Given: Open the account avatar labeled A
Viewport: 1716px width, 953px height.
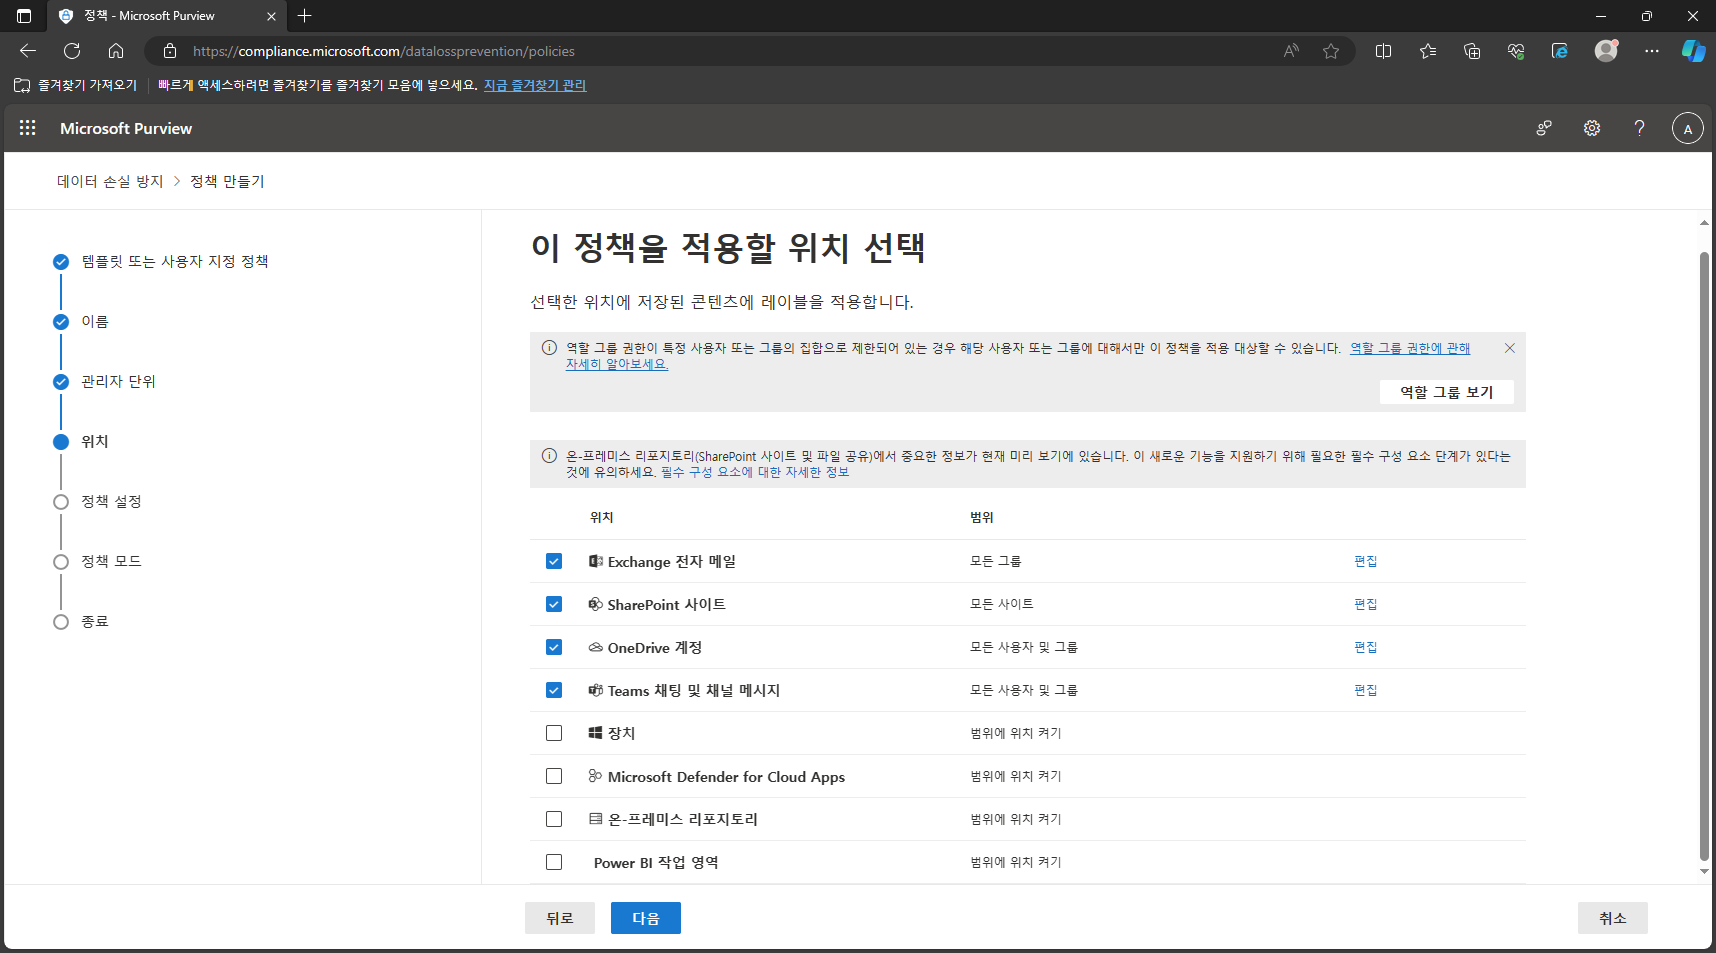Looking at the screenshot, I should click(1688, 128).
